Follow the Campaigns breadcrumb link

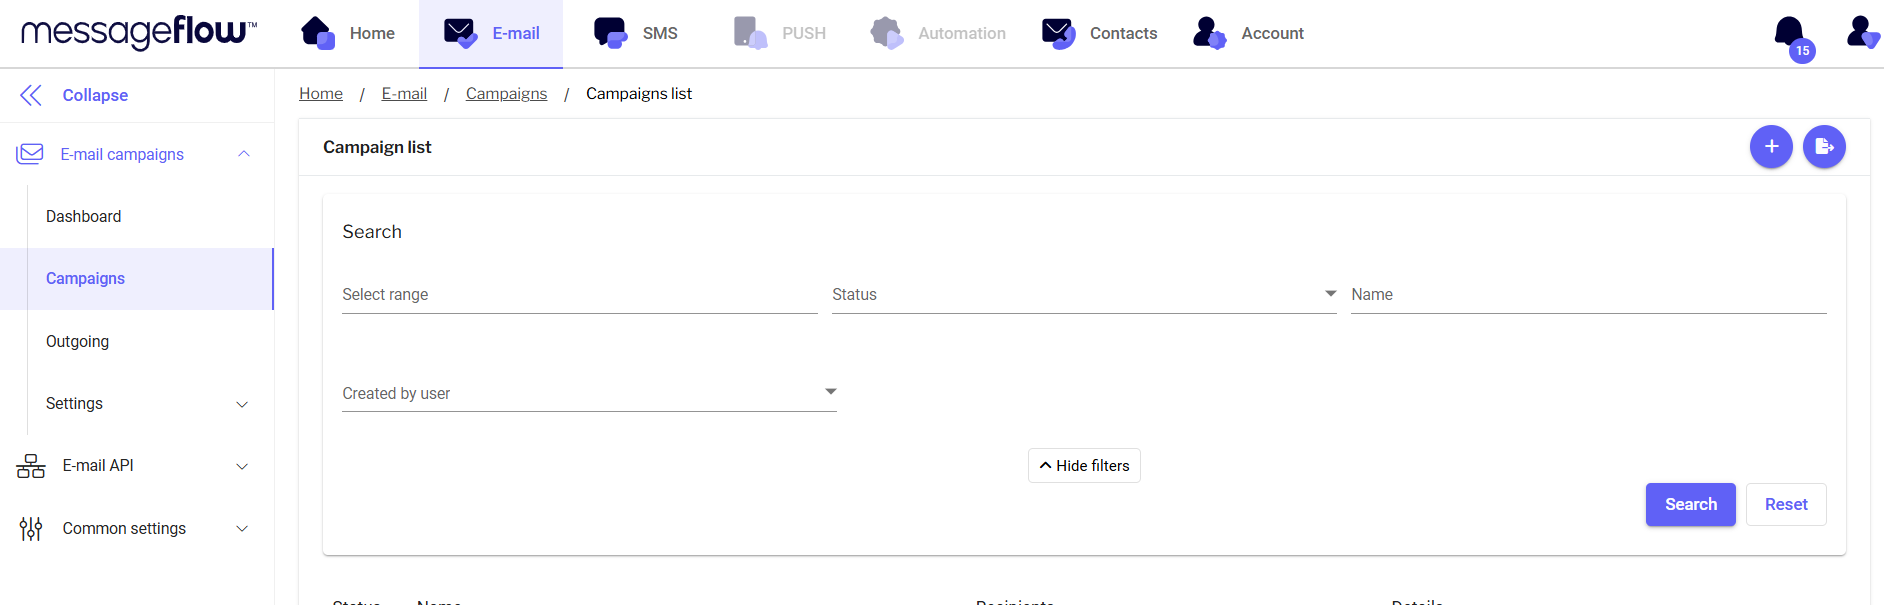506,94
